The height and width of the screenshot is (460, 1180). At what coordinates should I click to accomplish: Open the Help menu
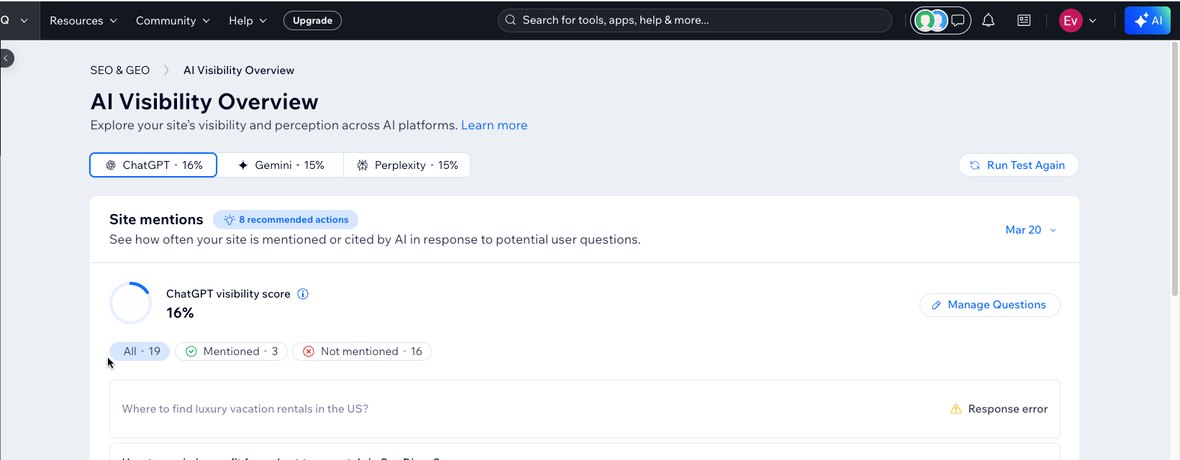pyautogui.click(x=248, y=20)
